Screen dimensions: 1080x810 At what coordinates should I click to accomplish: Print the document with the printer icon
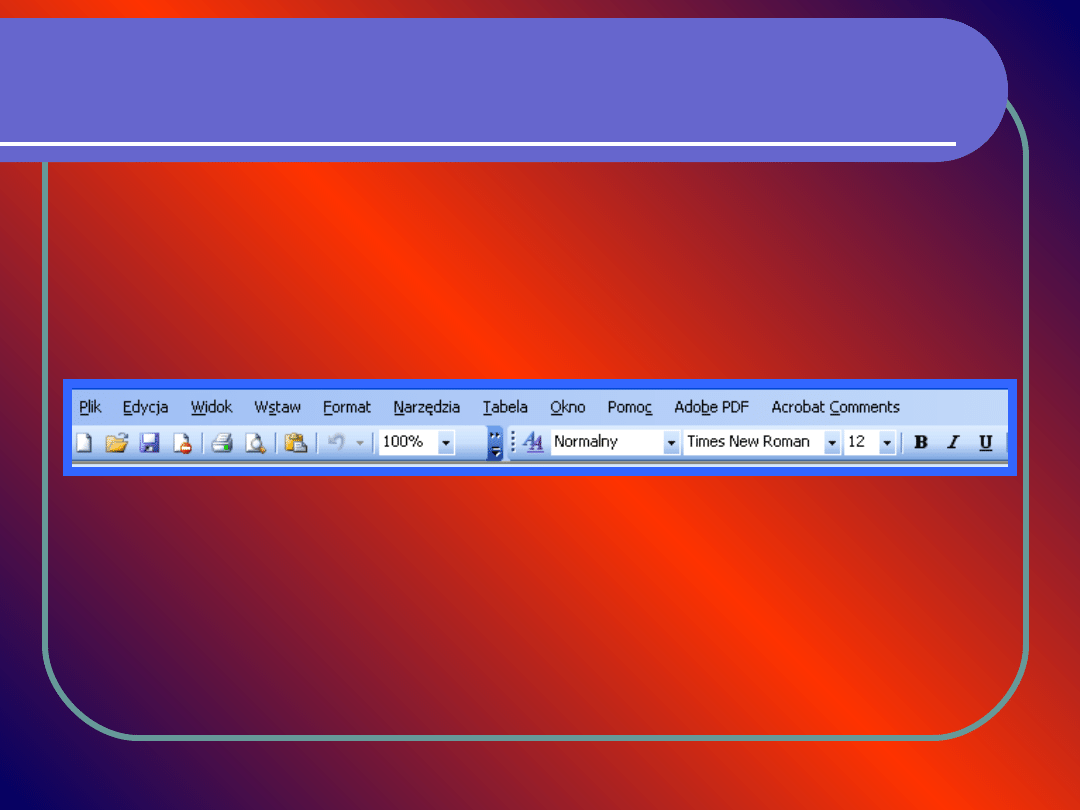click(x=222, y=442)
